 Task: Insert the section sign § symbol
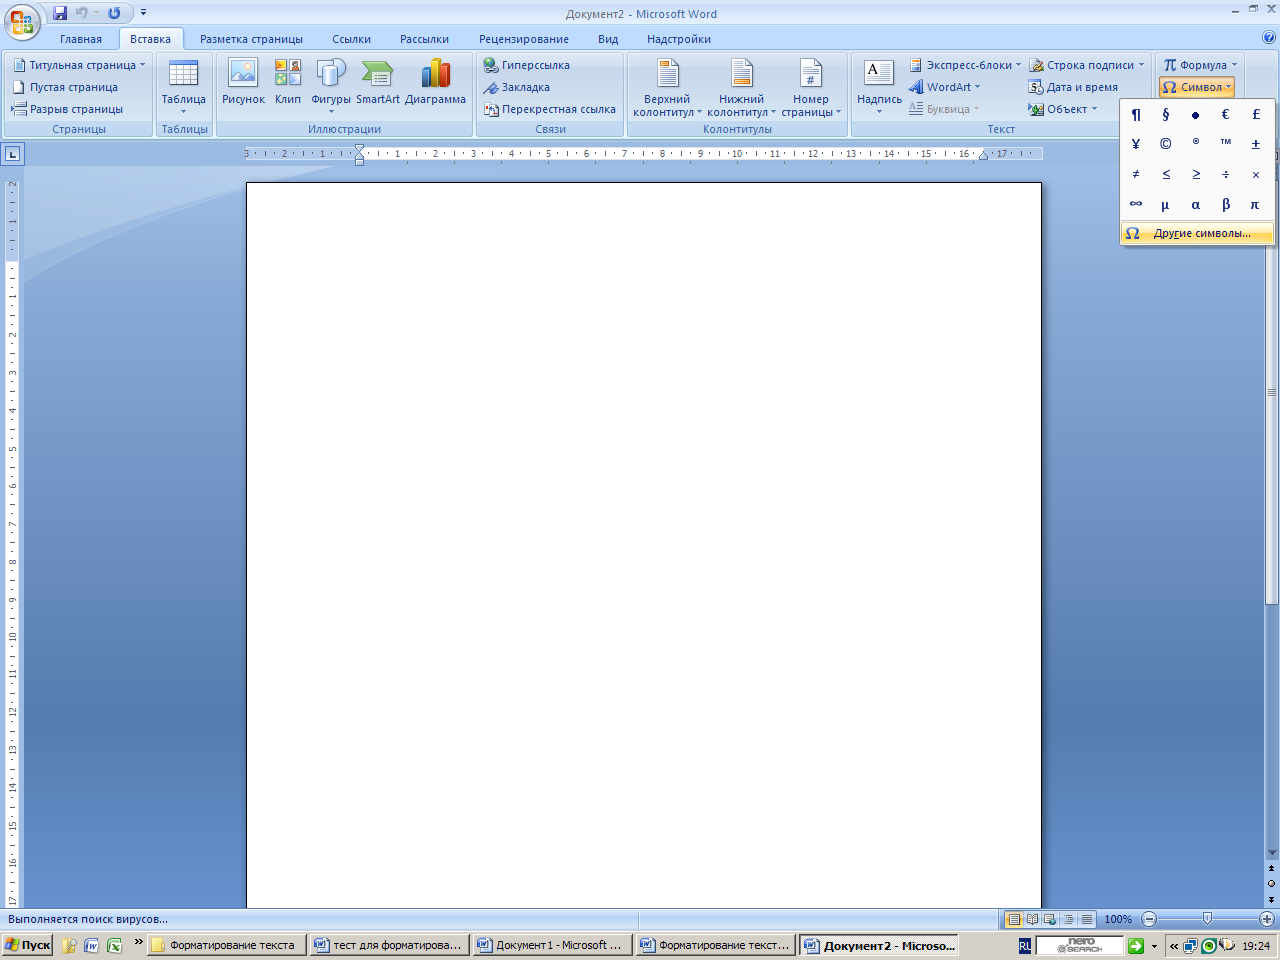1166,115
